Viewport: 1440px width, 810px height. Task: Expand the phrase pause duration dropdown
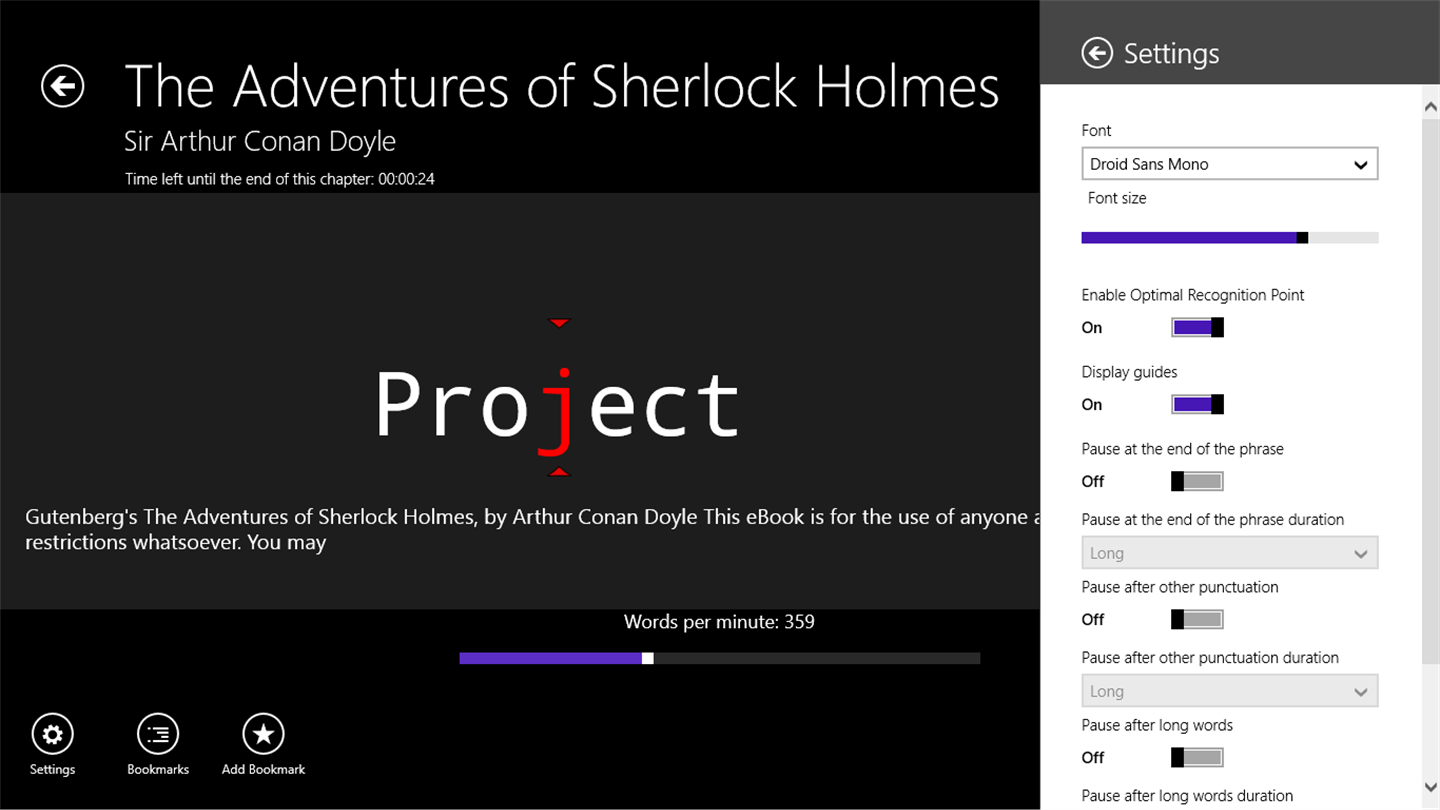[x=1229, y=553]
